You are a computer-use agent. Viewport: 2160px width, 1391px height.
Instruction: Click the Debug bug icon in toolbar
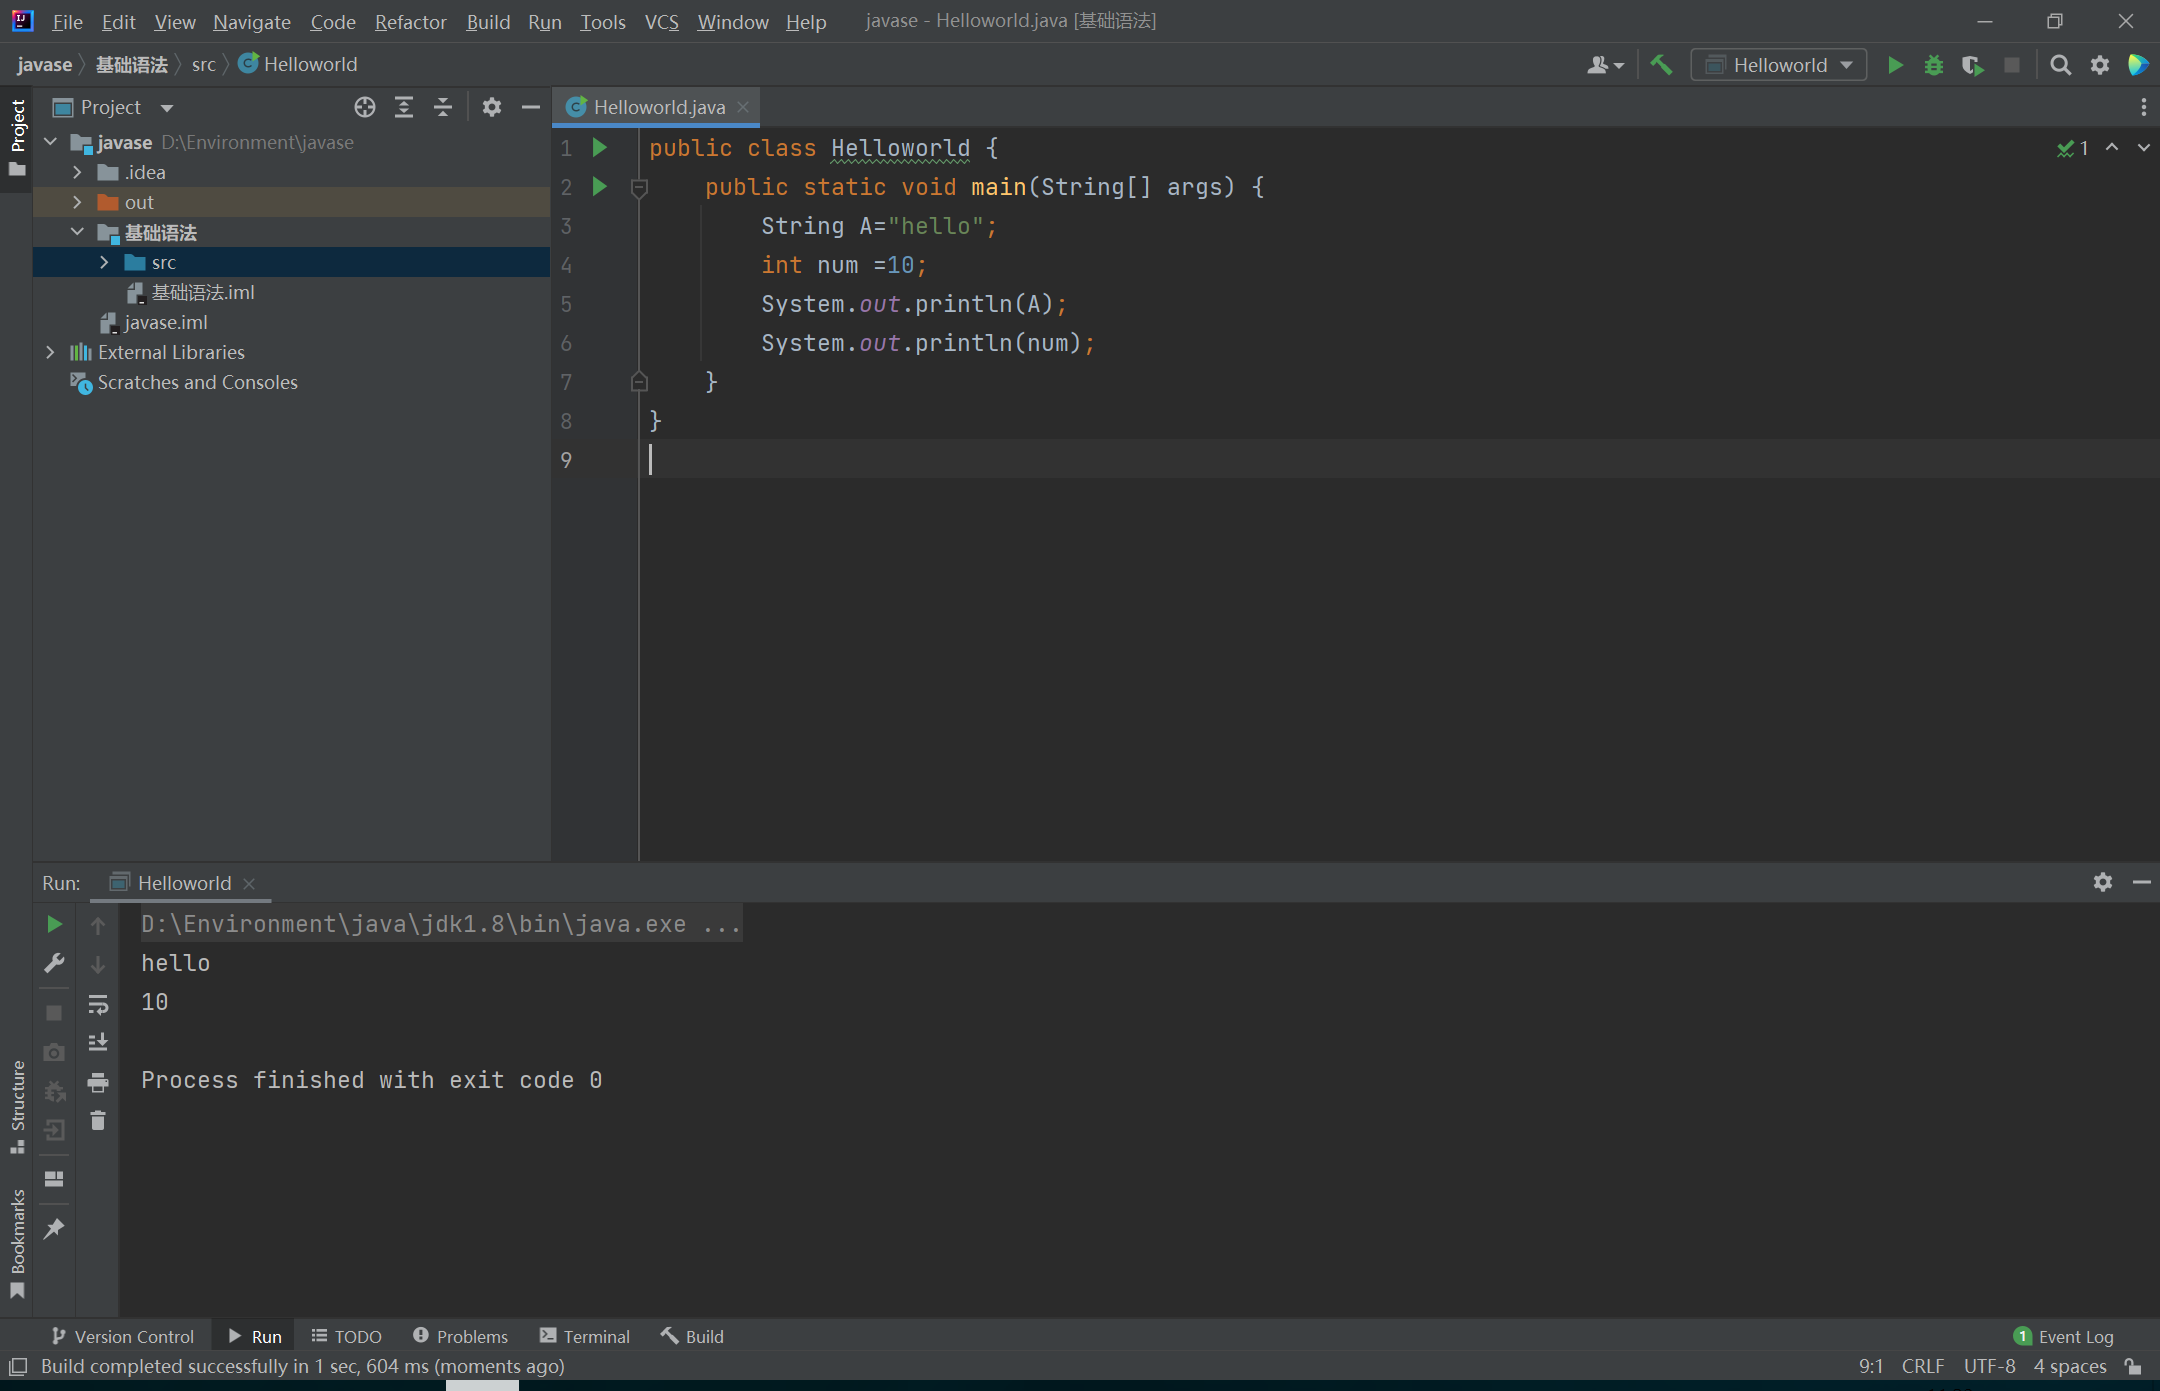[1933, 65]
